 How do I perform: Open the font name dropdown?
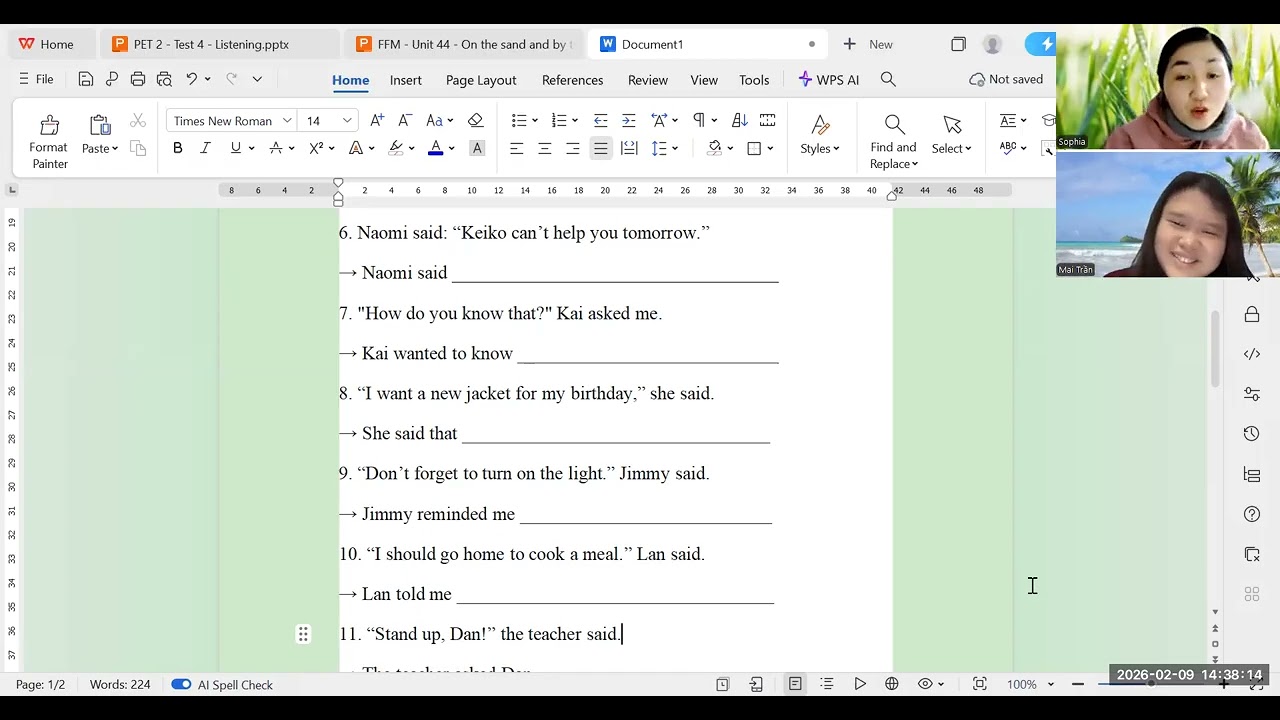coord(287,121)
